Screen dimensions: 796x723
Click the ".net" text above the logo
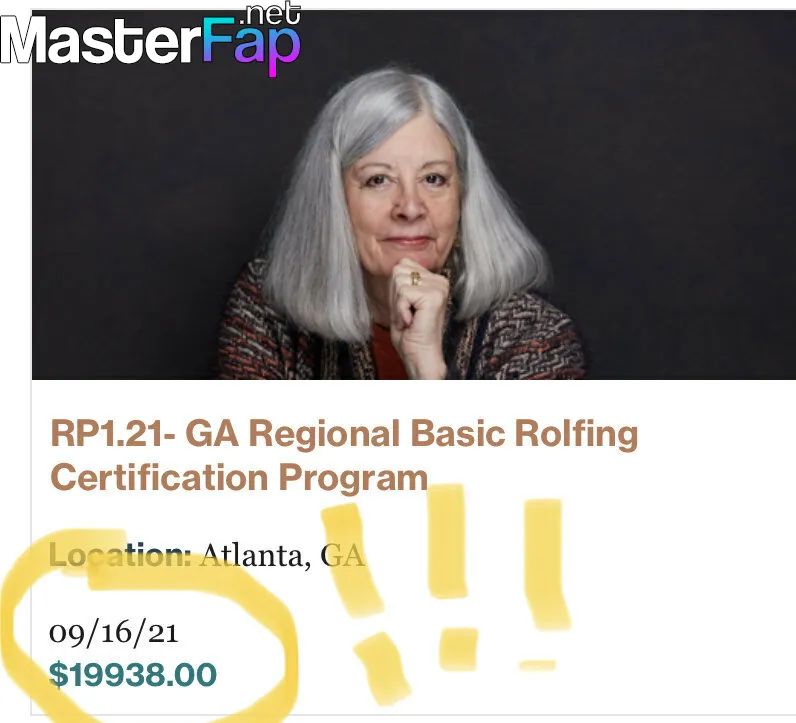tap(272, 14)
